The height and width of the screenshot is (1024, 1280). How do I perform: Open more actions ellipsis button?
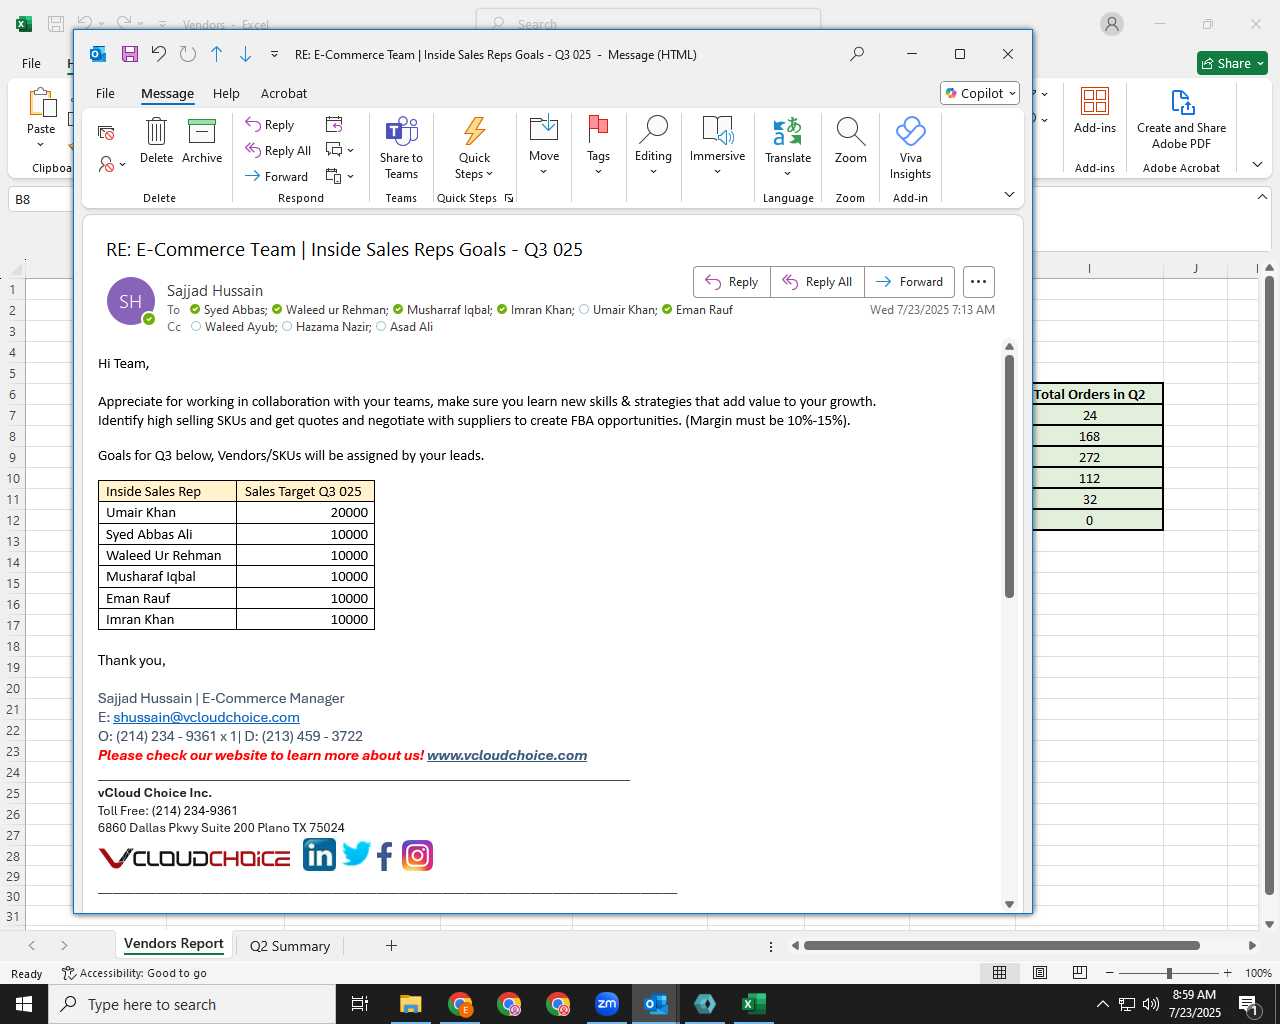pos(979,282)
